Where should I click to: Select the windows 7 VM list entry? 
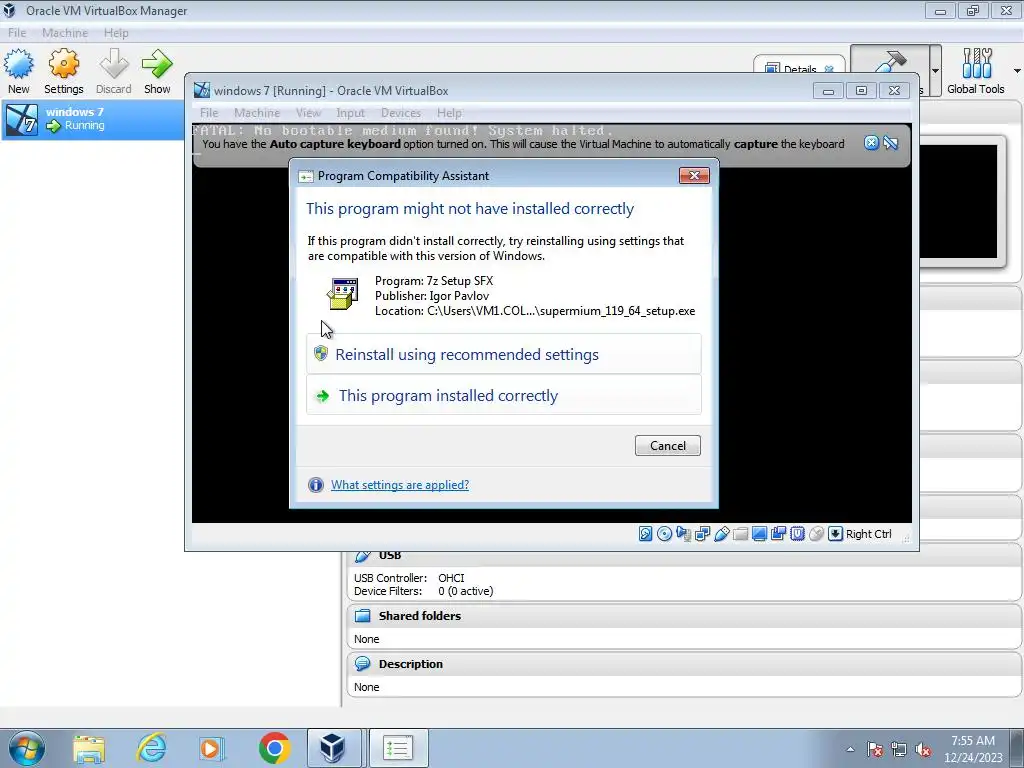[x=92, y=120]
